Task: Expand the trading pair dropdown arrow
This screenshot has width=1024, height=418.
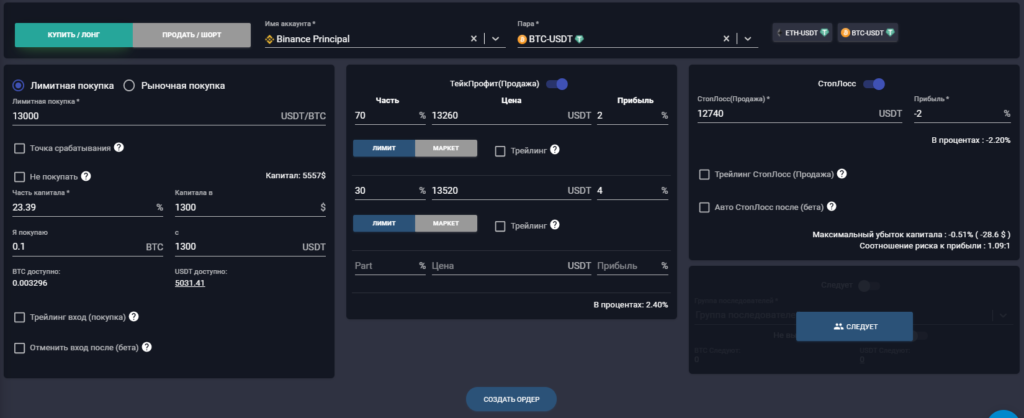Action: 748,39
